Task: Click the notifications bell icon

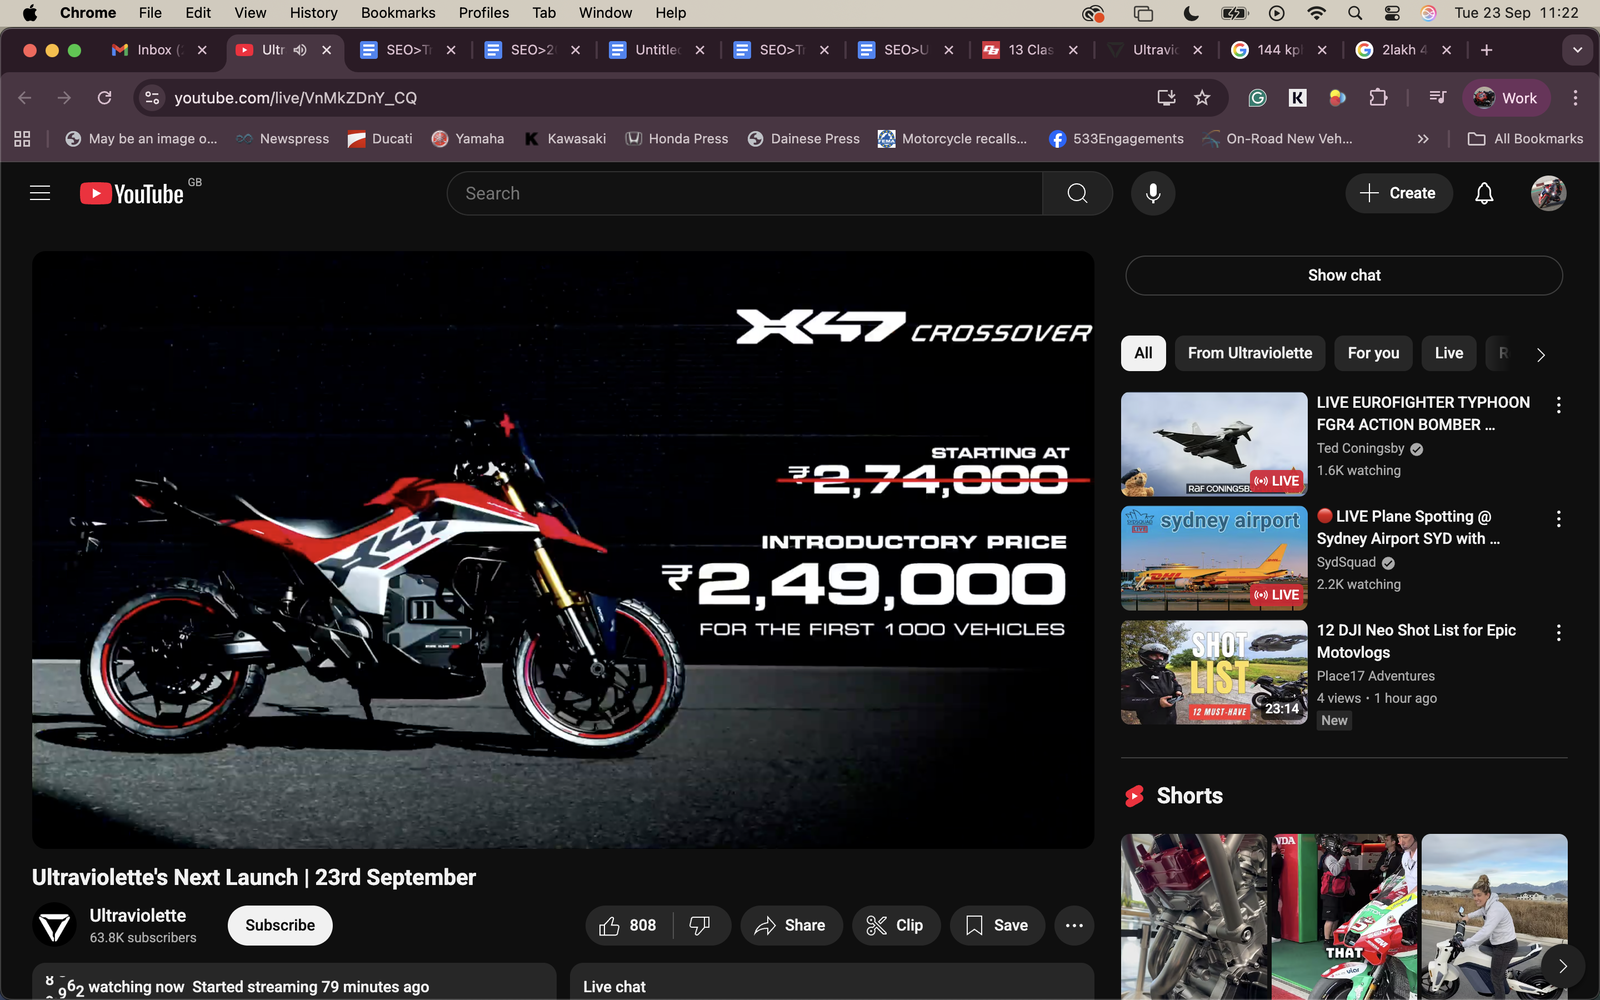Action: (x=1484, y=193)
